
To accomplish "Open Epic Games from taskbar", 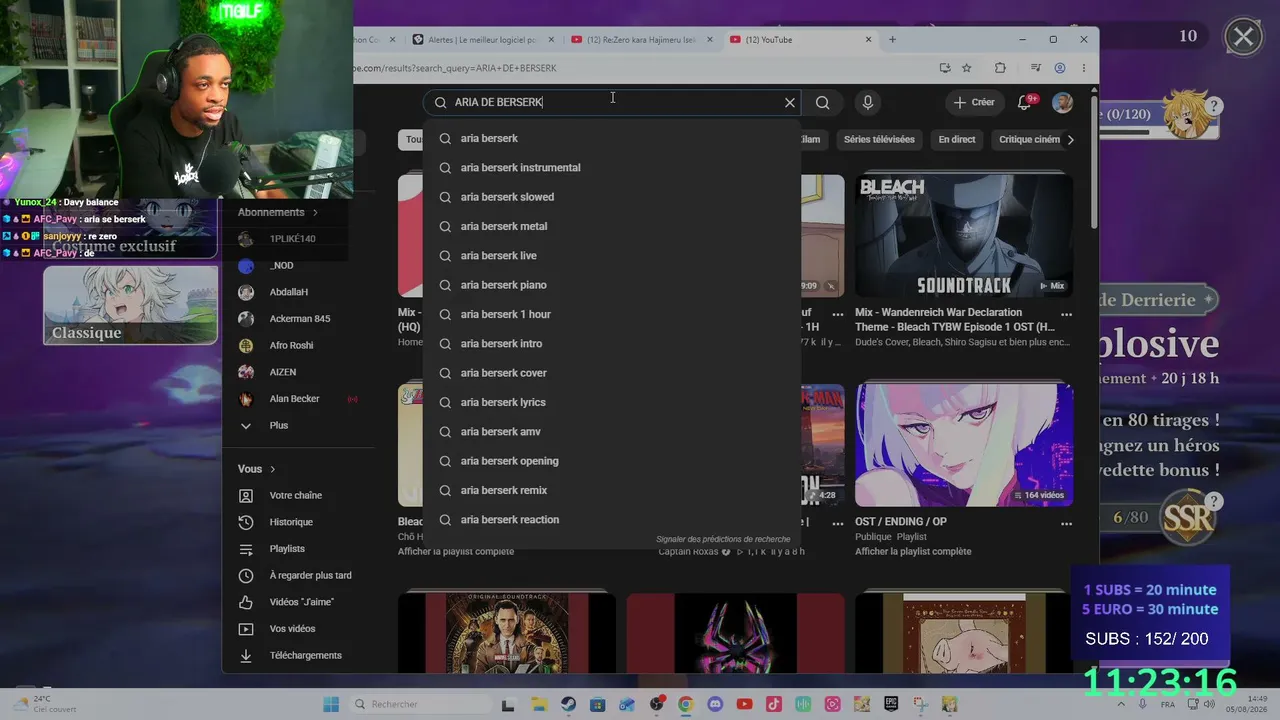I will pyautogui.click(x=890, y=704).
